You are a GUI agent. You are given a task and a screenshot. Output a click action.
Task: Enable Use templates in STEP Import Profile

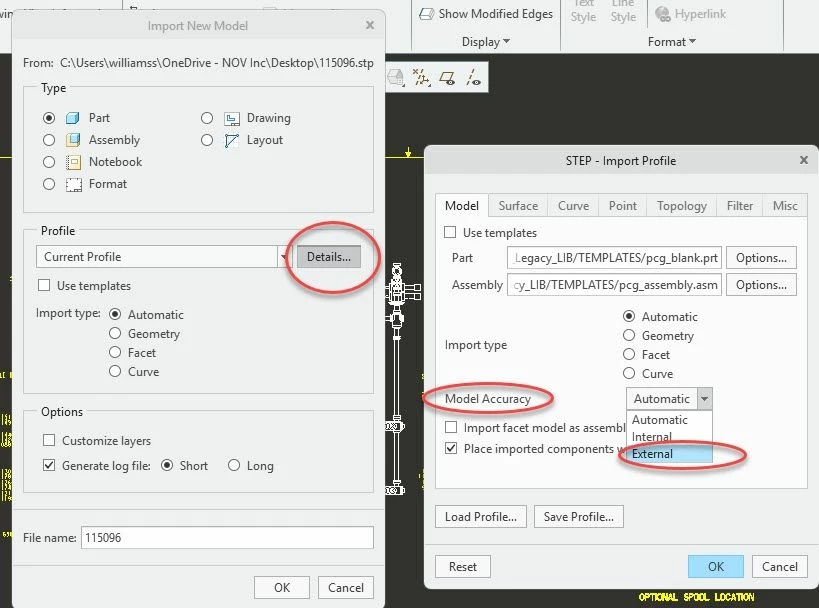point(450,232)
